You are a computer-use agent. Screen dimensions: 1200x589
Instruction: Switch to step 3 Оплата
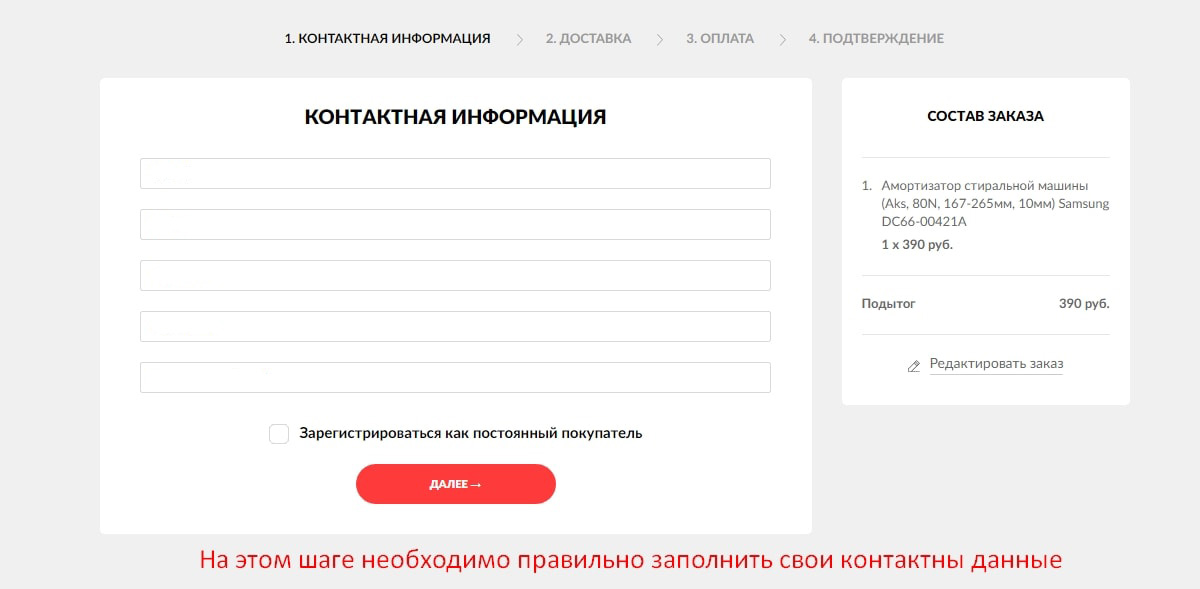(720, 39)
